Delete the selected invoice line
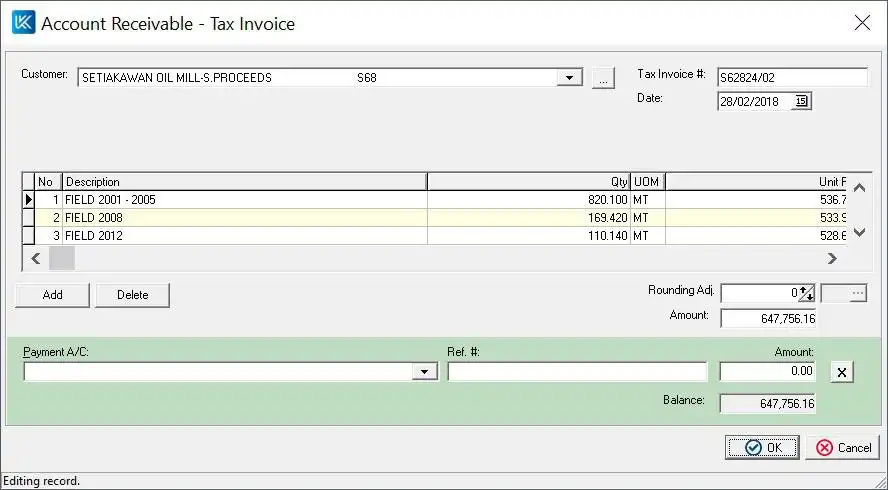 [133, 295]
